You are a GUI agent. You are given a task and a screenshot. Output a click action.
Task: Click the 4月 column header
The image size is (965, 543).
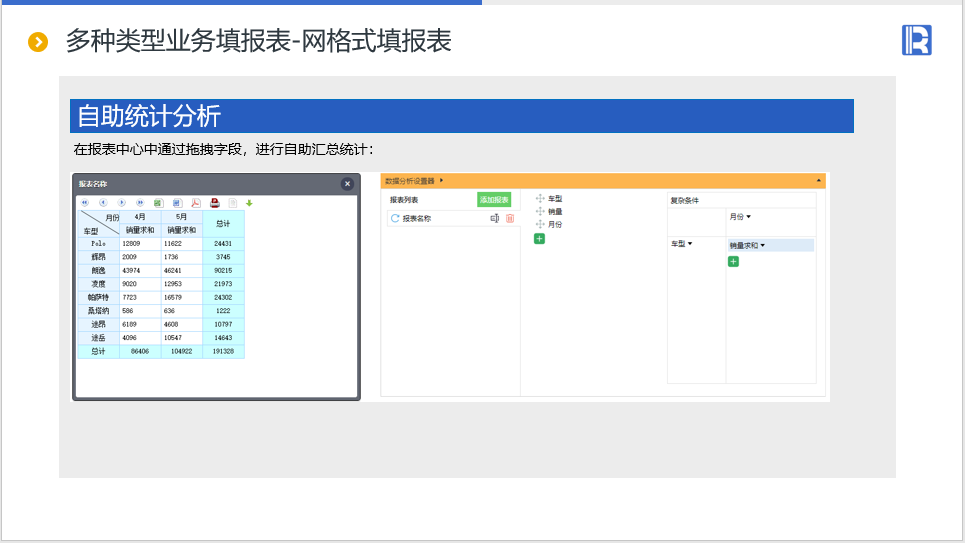pyautogui.click(x=140, y=217)
